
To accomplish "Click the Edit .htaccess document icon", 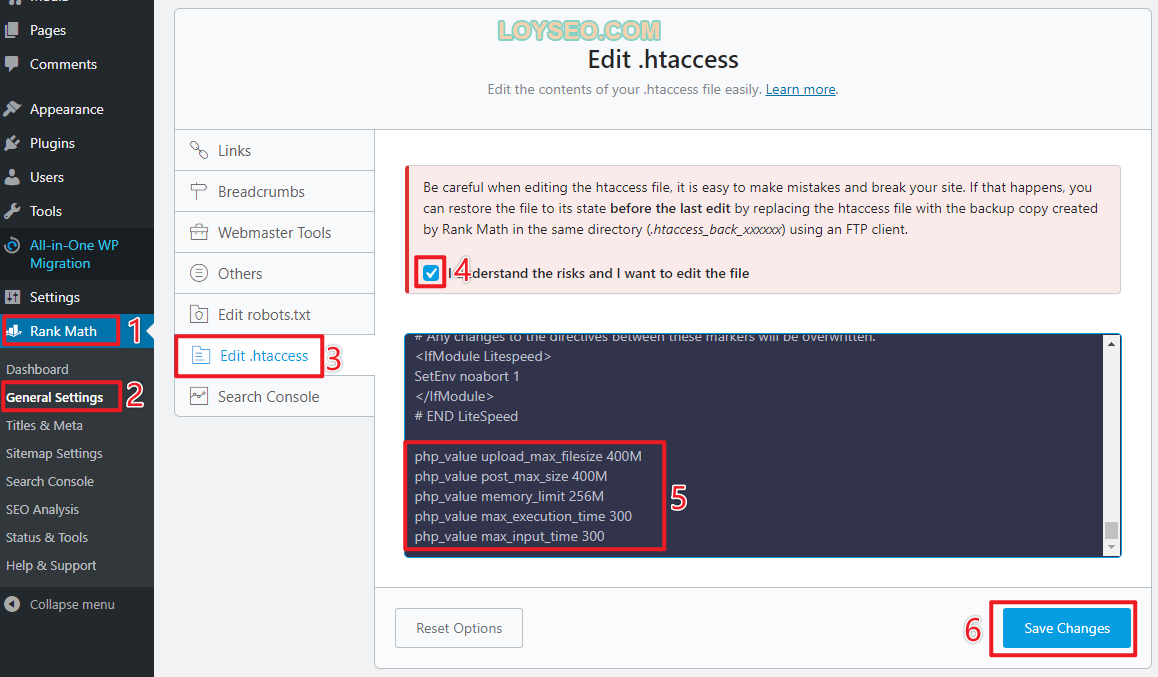I will (201, 356).
